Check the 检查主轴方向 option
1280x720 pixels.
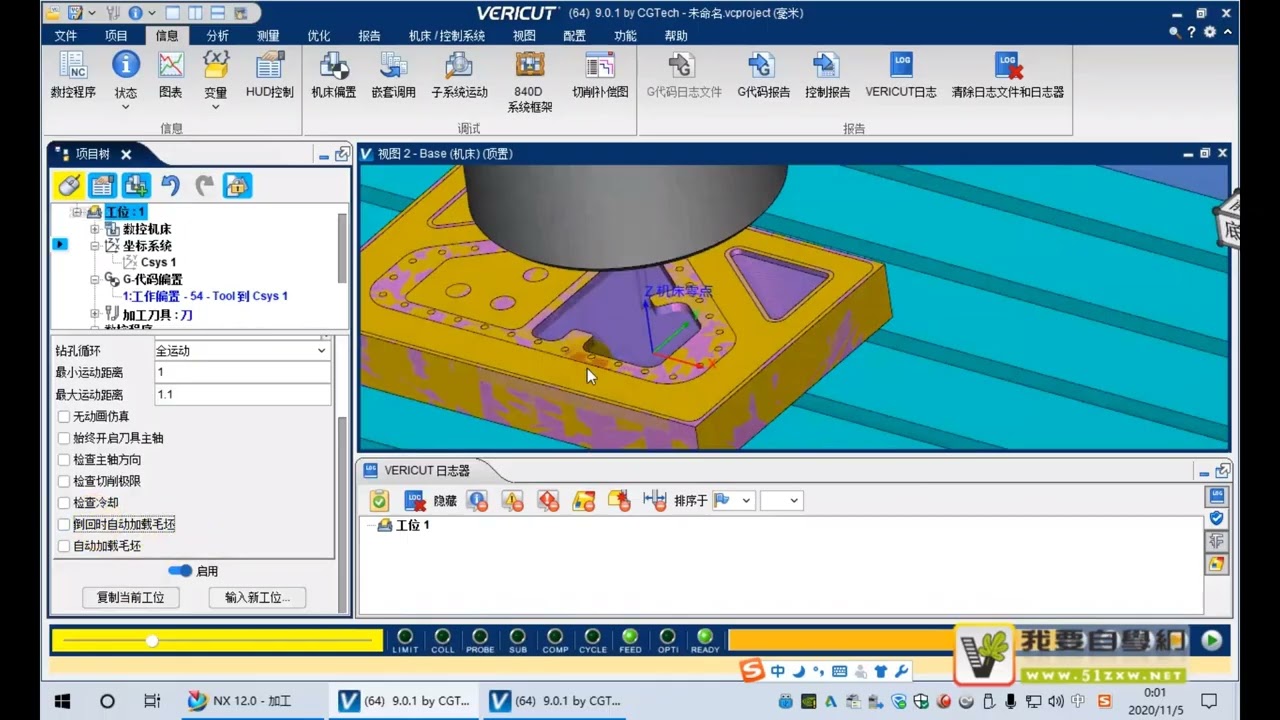pyautogui.click(x=65, y=460)
